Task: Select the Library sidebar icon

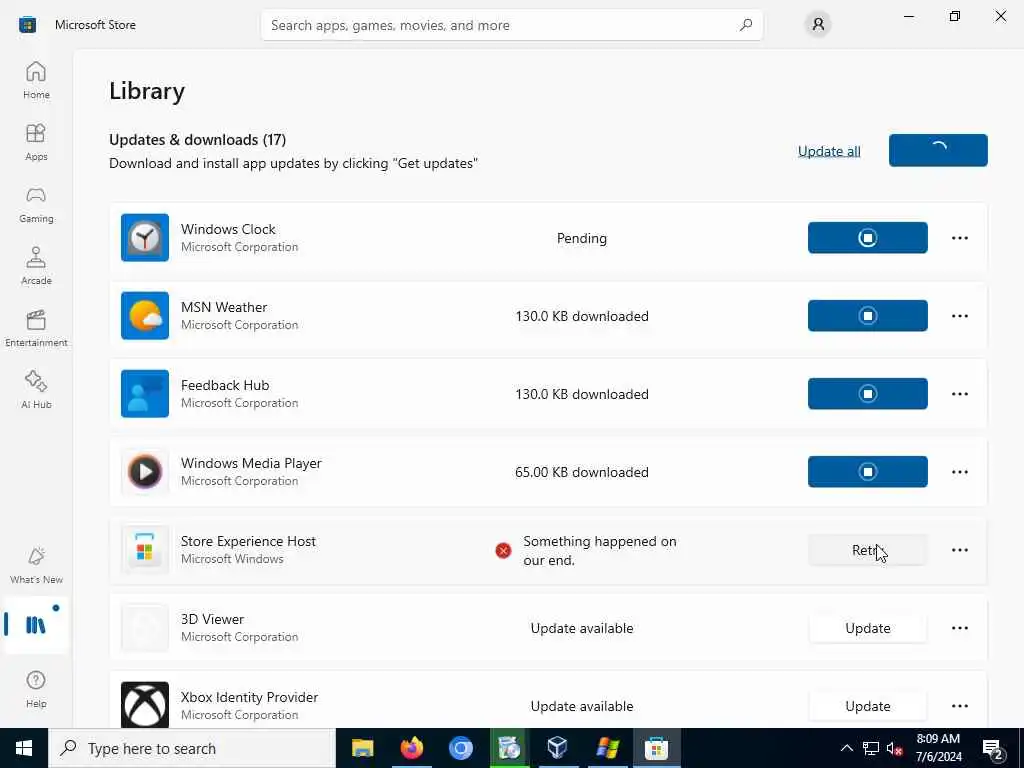Action: pyautogui.click(x=36, y=625)
